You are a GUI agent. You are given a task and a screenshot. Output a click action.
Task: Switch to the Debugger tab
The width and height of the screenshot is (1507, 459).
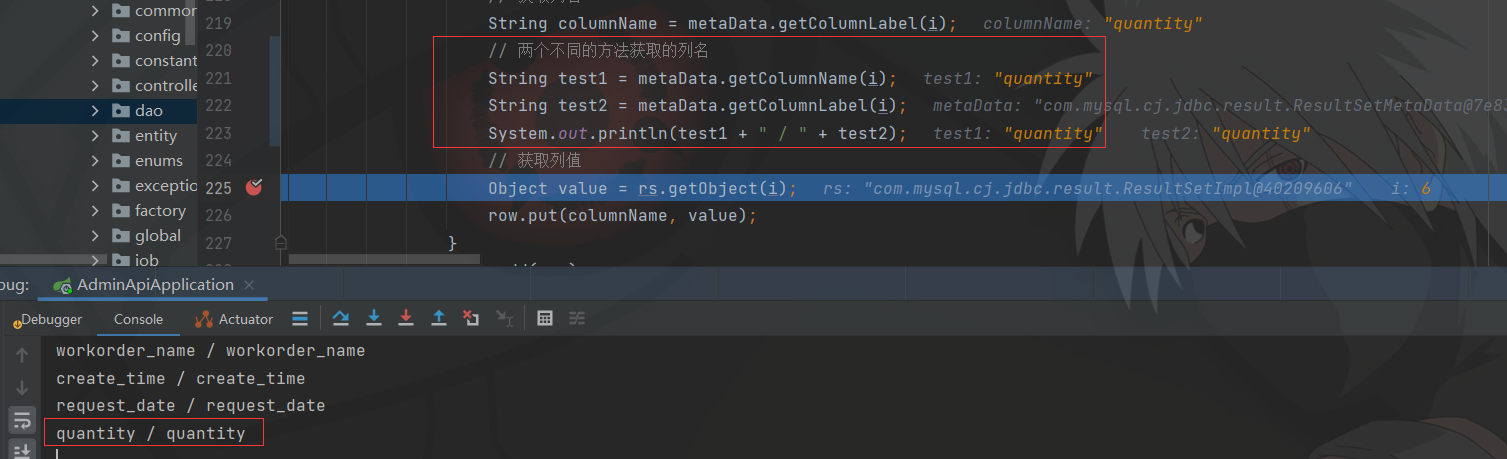coord(47,319)
